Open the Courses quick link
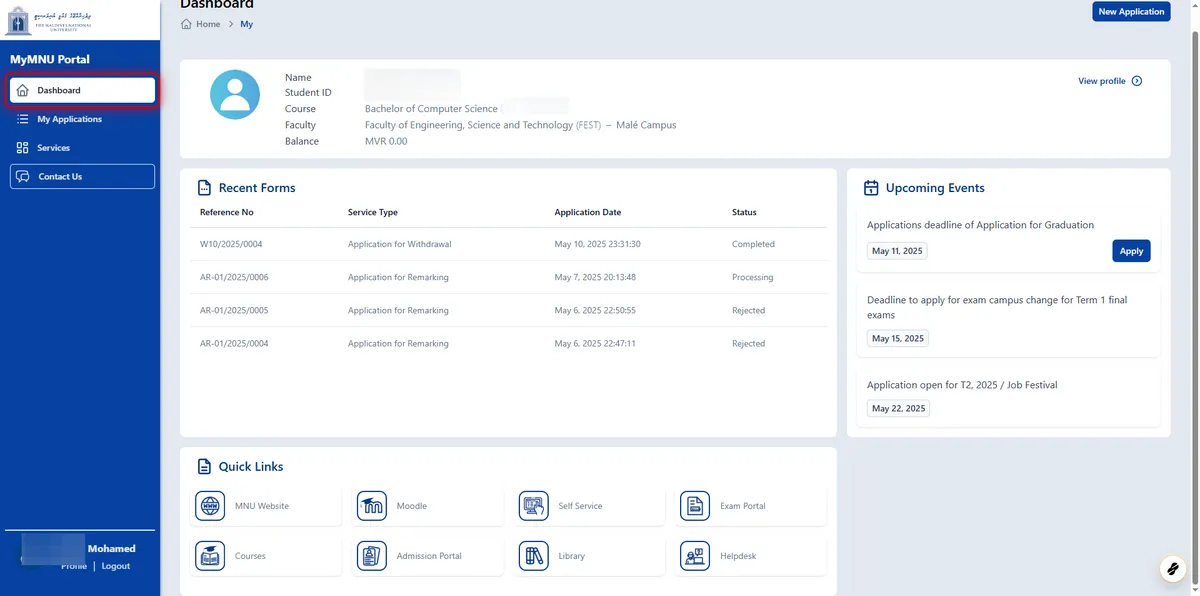The width and height of the screenshot is (1200, 596). (265, 556)
